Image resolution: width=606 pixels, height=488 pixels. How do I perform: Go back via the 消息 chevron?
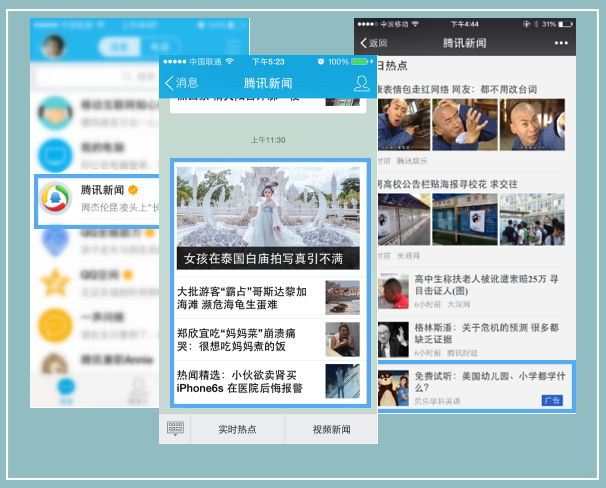tap(181, 83)
